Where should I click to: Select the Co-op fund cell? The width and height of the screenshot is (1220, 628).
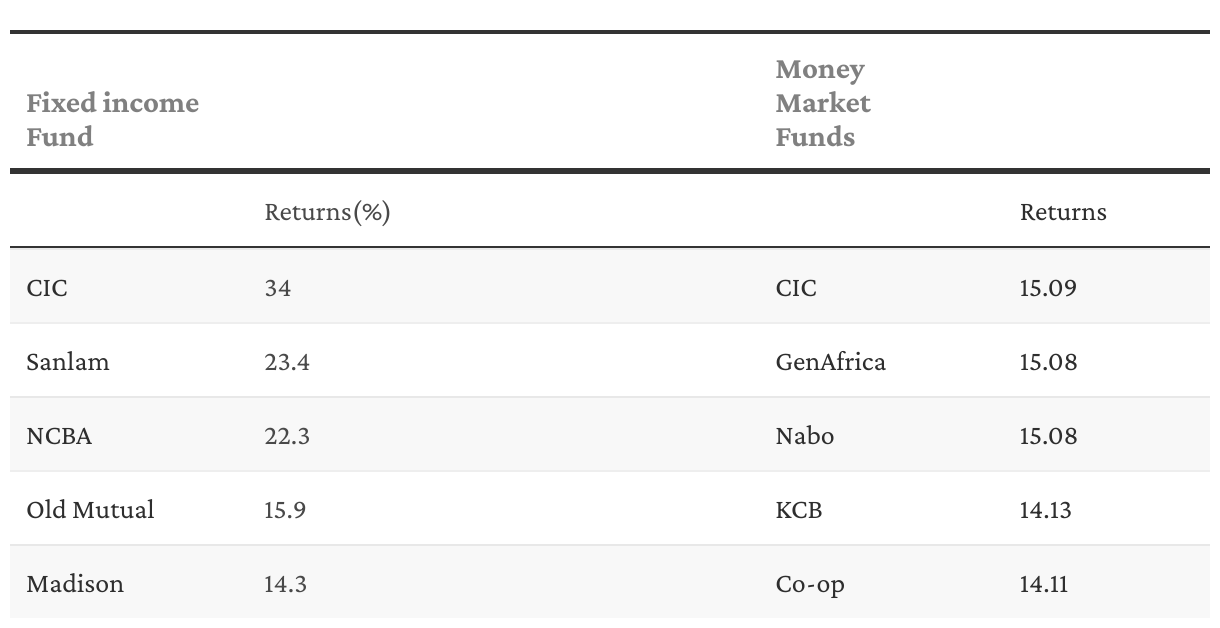(809, 584)
